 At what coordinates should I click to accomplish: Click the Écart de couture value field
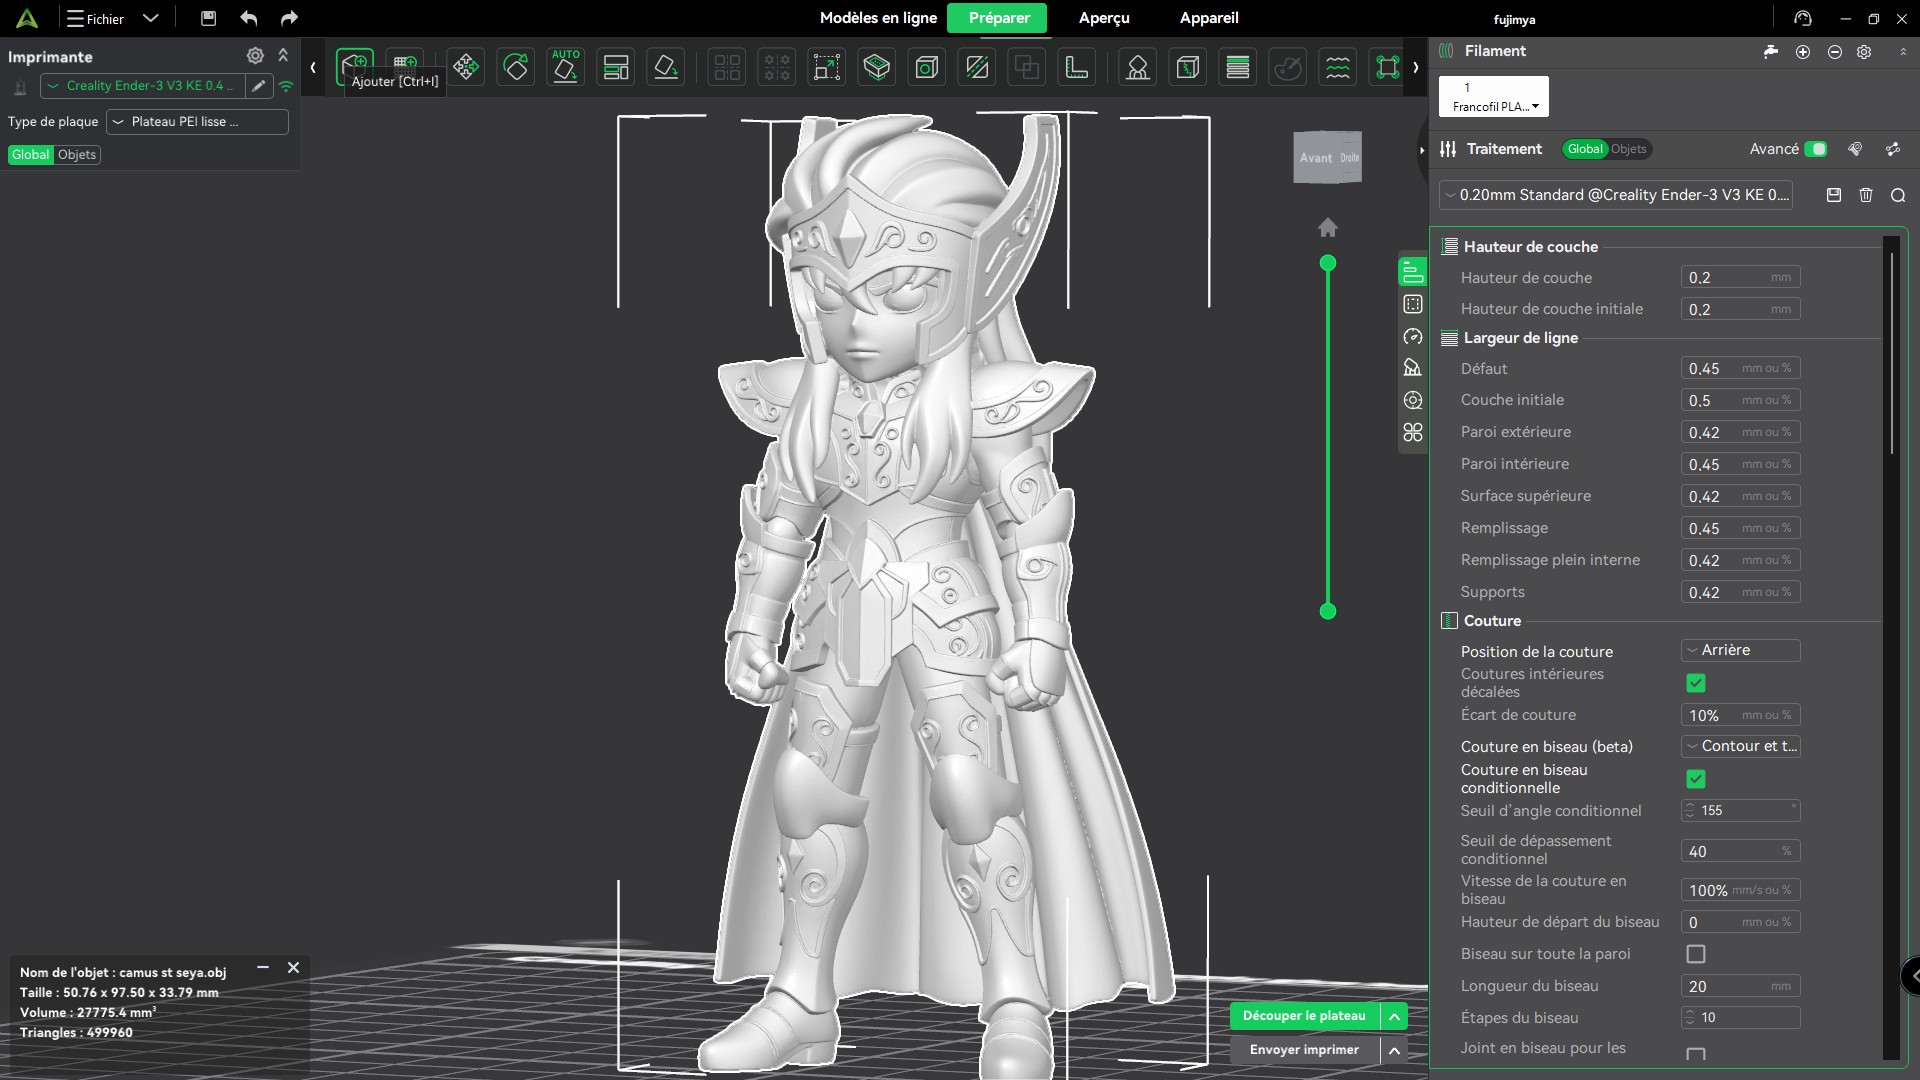tap(1741, 715)
